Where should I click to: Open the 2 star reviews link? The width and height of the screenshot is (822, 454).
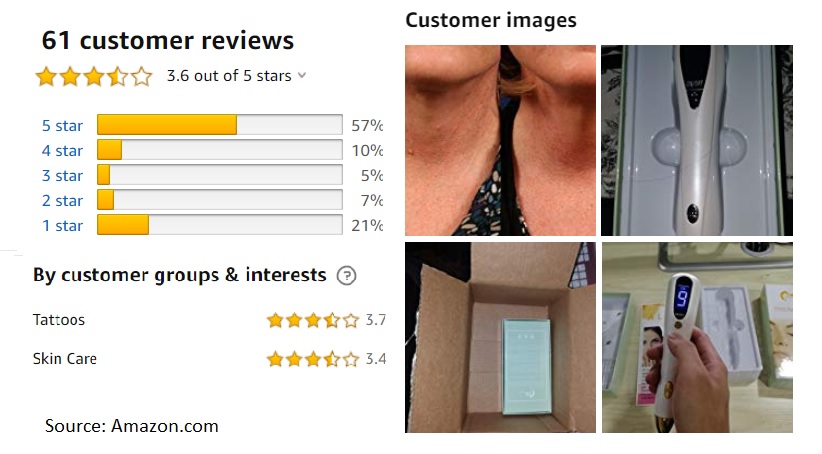click(x=62, y=201)
